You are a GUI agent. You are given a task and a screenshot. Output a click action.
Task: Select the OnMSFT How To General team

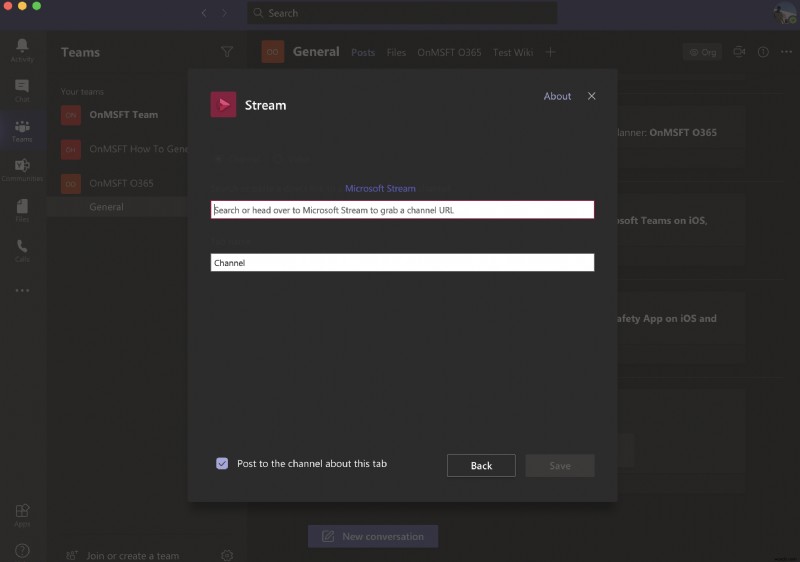tap(123, 149)
